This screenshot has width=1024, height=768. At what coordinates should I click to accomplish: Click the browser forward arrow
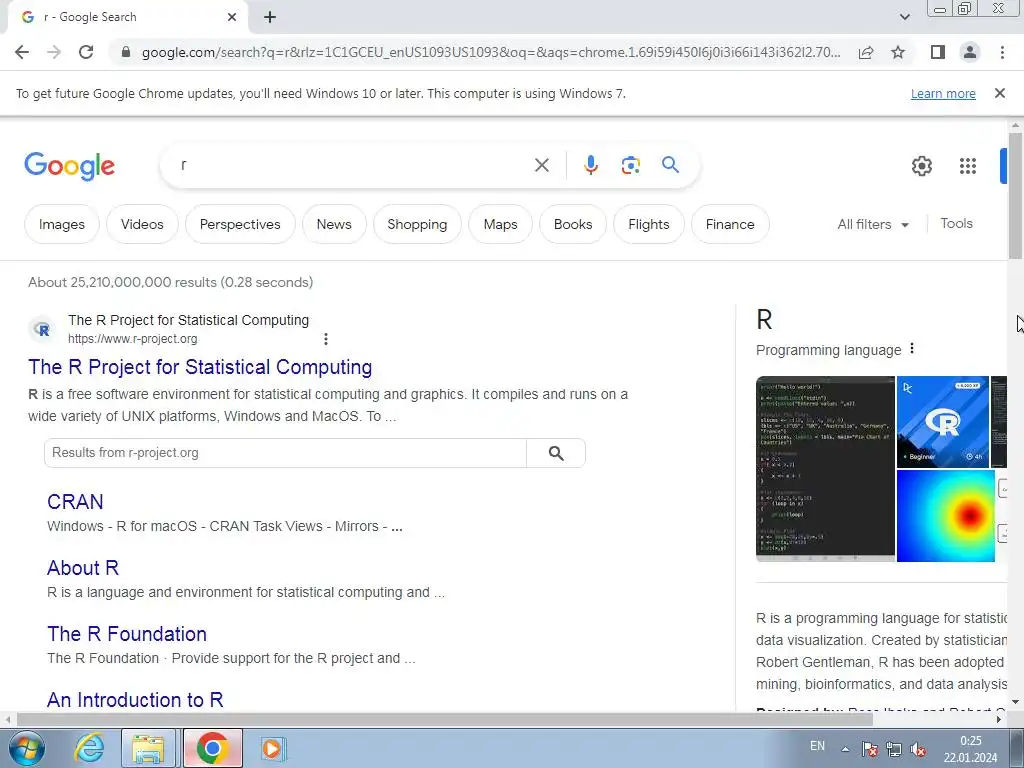click(54, 52)
